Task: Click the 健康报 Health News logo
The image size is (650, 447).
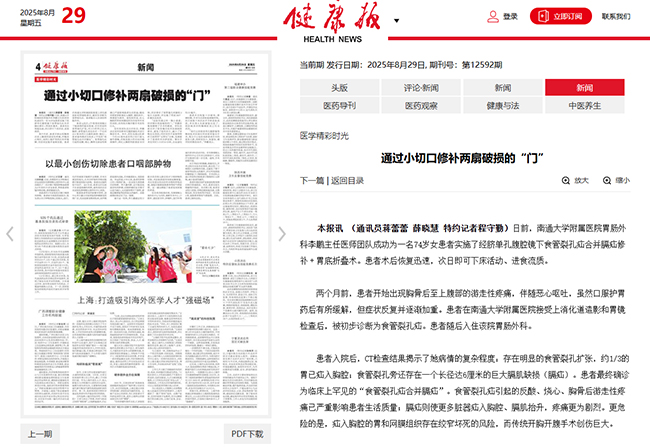Action: pos(332,23)
